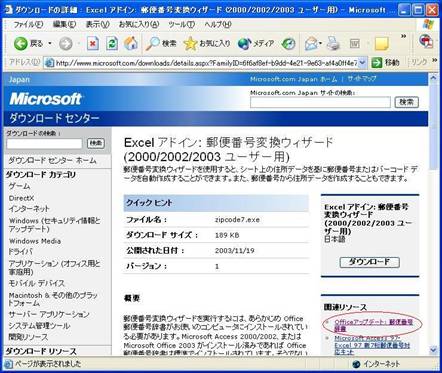The image size is (442, 373).
Task: Click the ダウンロードの検索 input field
Action: 44,144
